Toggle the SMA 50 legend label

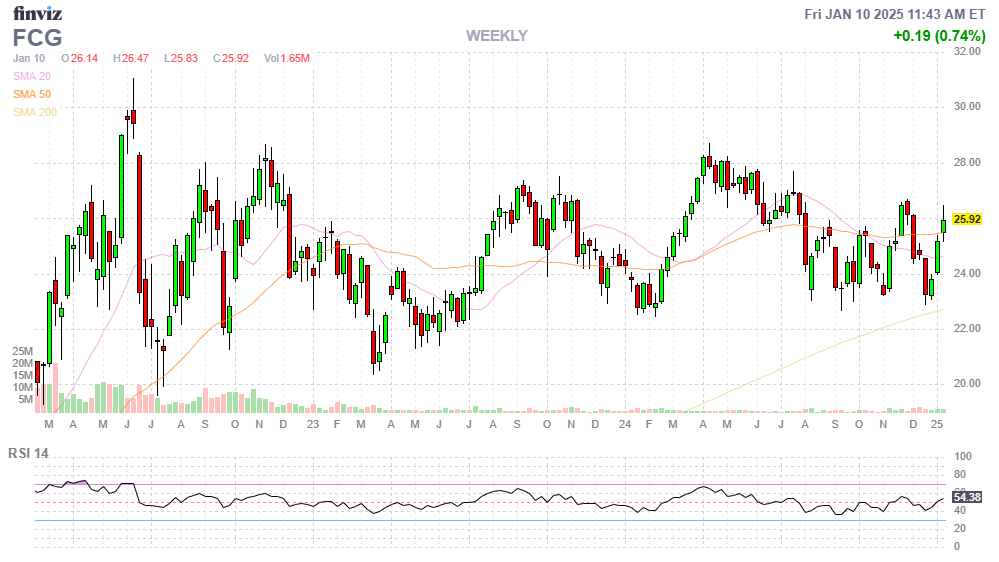coord(31,94)
